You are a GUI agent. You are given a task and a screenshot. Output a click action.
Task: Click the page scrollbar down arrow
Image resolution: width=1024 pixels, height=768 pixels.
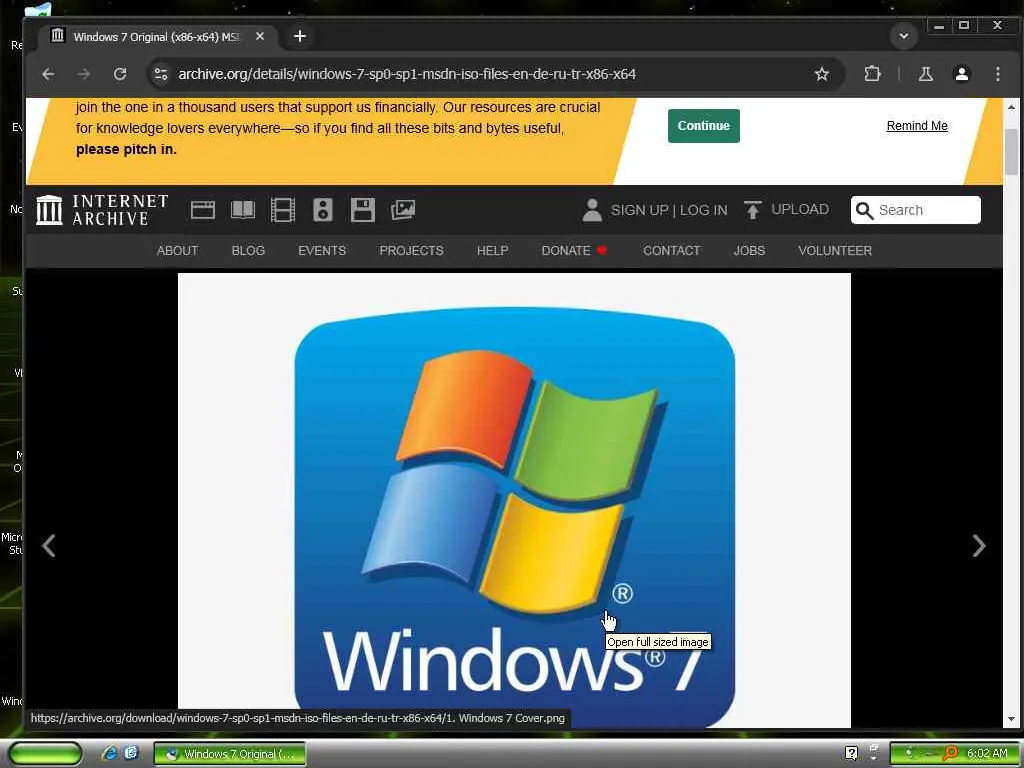click(x=1011, y=719)
